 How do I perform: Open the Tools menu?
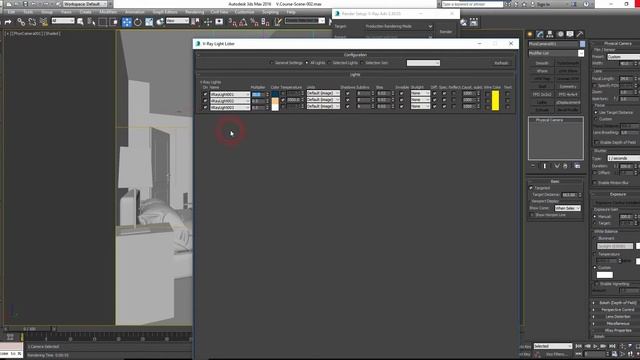click(x=28, y=12)
